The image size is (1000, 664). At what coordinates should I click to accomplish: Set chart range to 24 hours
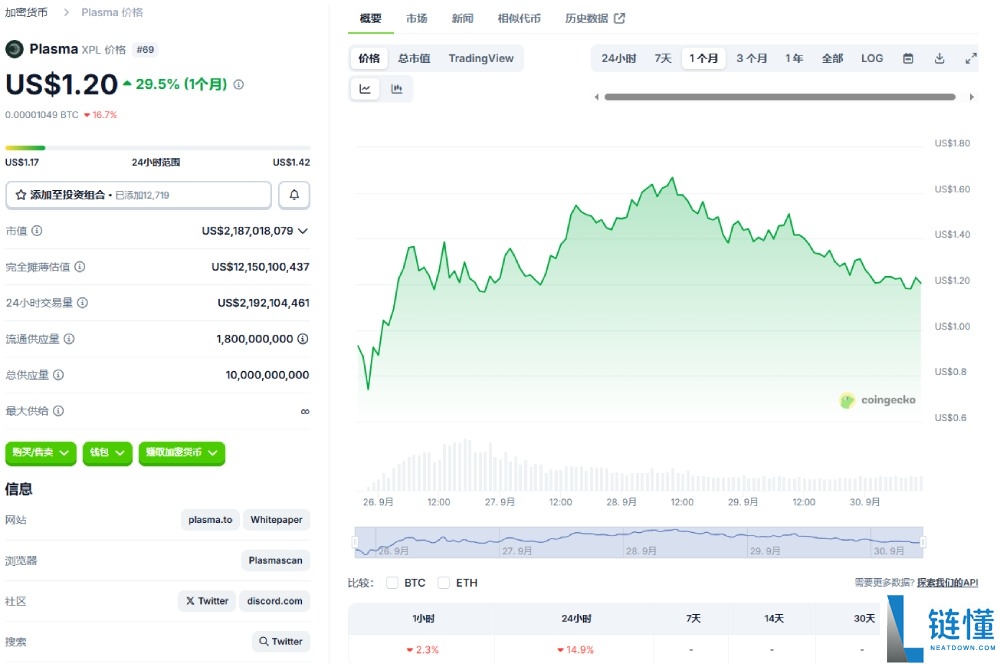pos(619,58)
